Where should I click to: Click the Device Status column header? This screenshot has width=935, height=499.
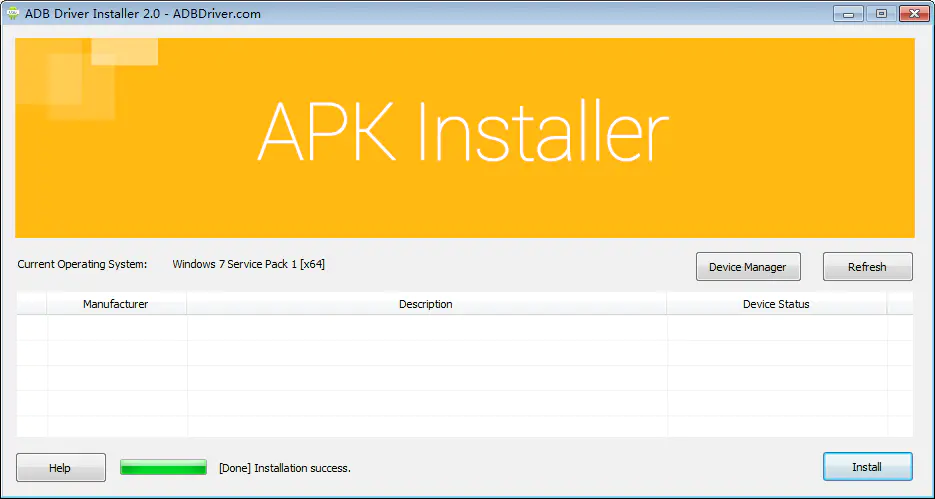pyautogui.click(x=776, y=304)
